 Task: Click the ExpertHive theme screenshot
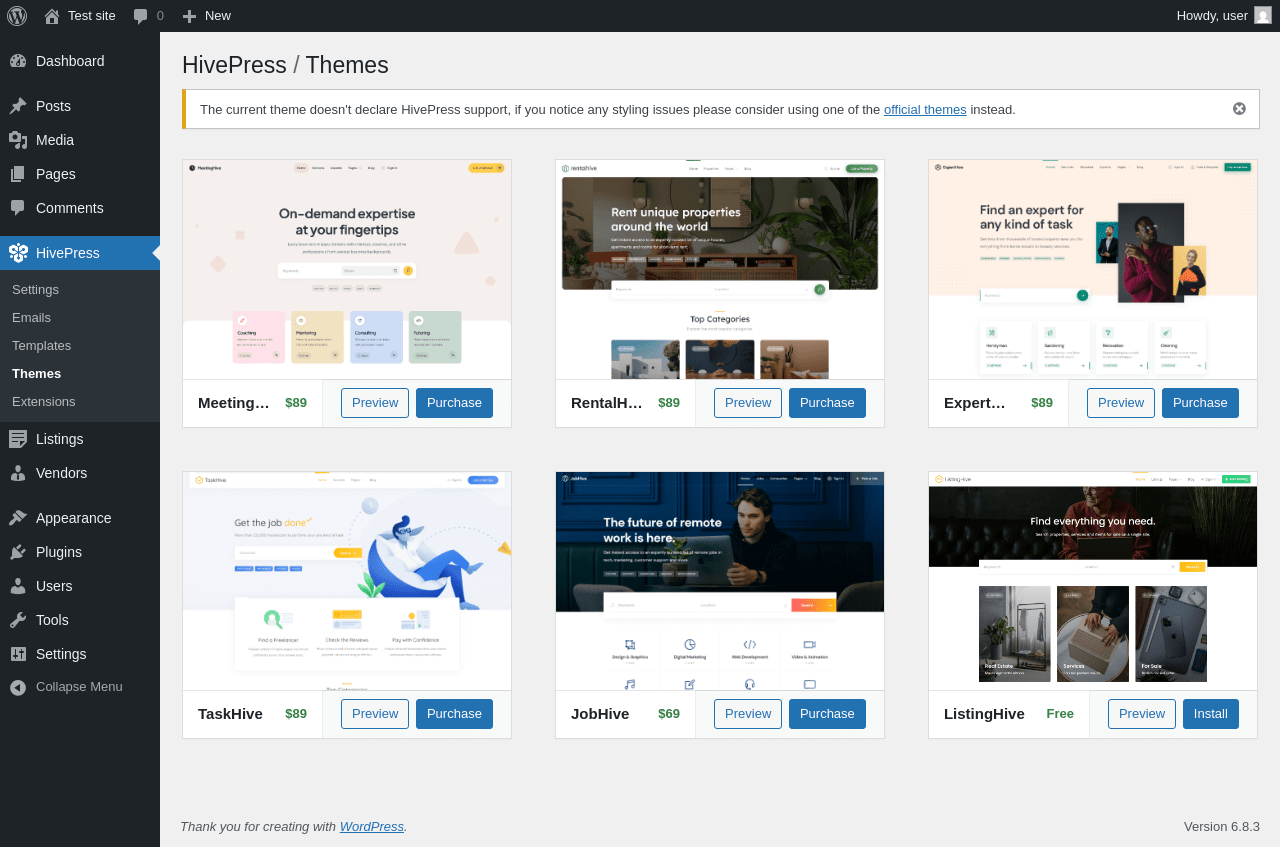pyautogui.click(x=1093, y=270)
